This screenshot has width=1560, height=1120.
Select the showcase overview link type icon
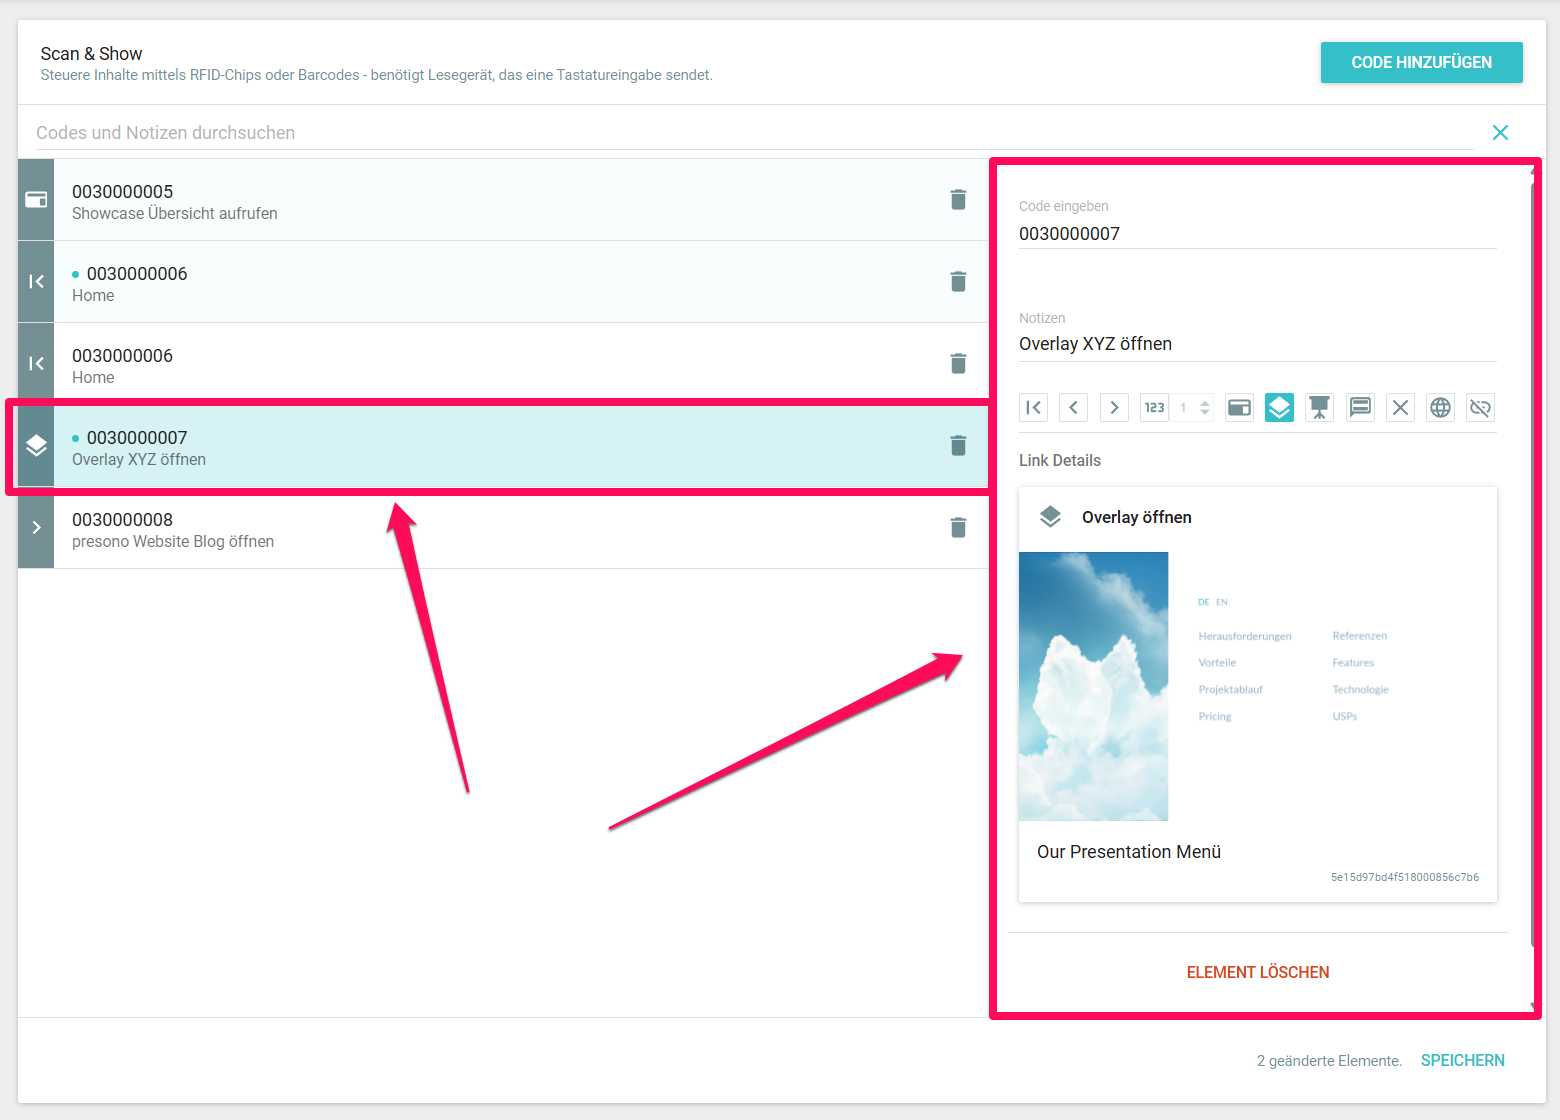(x=1239, y=408)
